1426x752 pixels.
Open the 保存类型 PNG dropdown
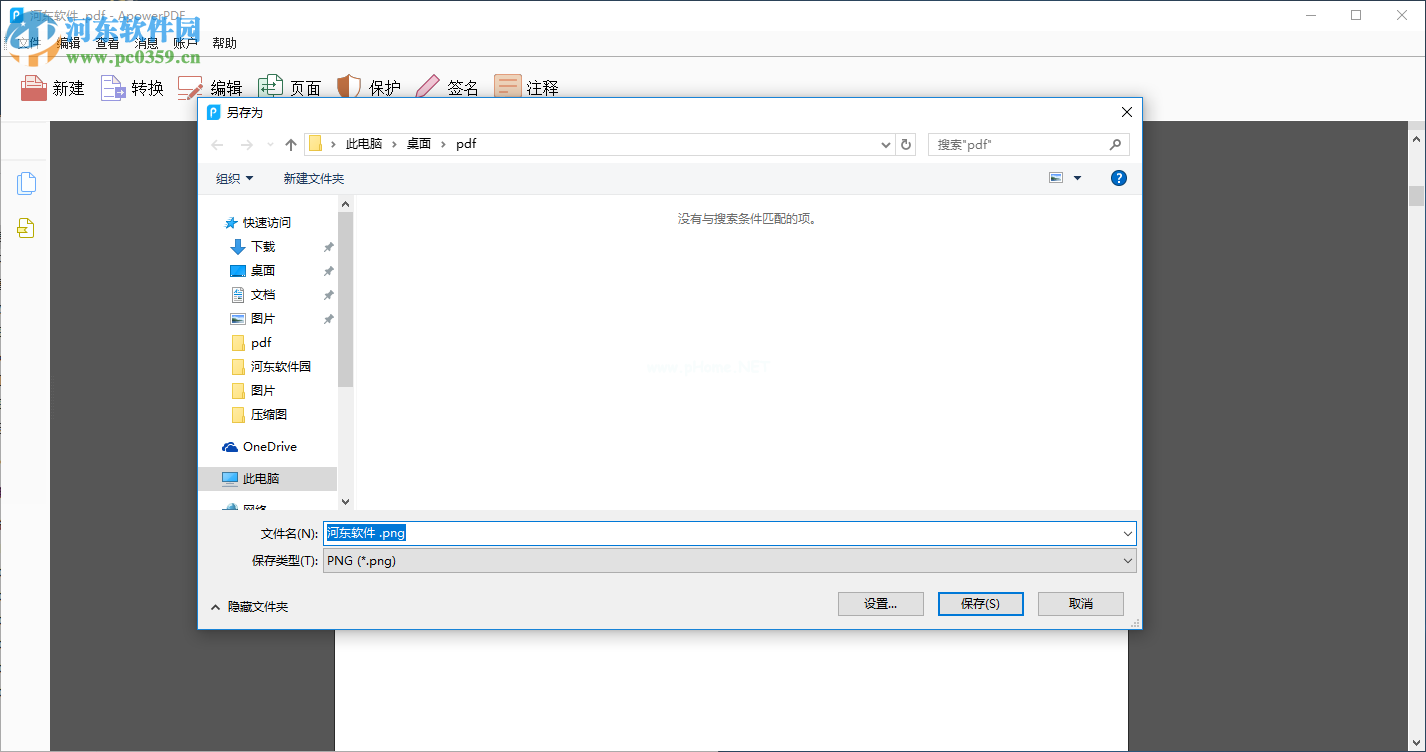(x=730, y=561)
